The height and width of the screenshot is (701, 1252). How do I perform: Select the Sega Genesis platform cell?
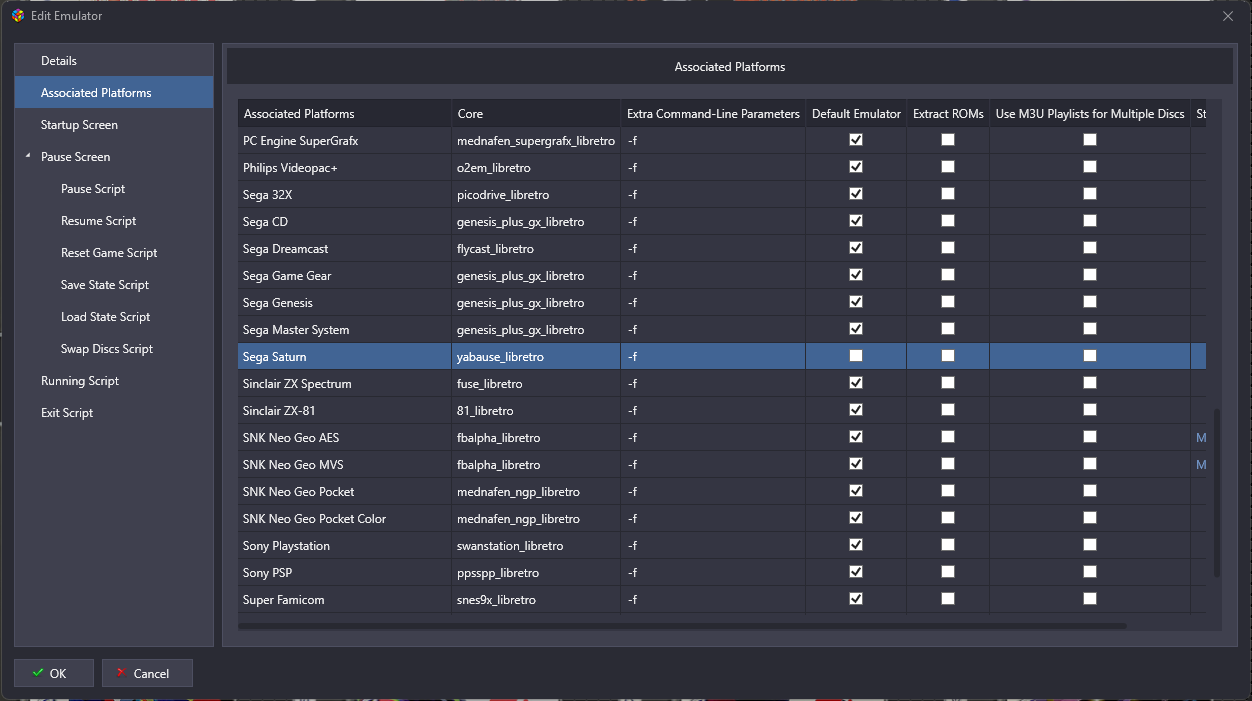coord(344,302)
